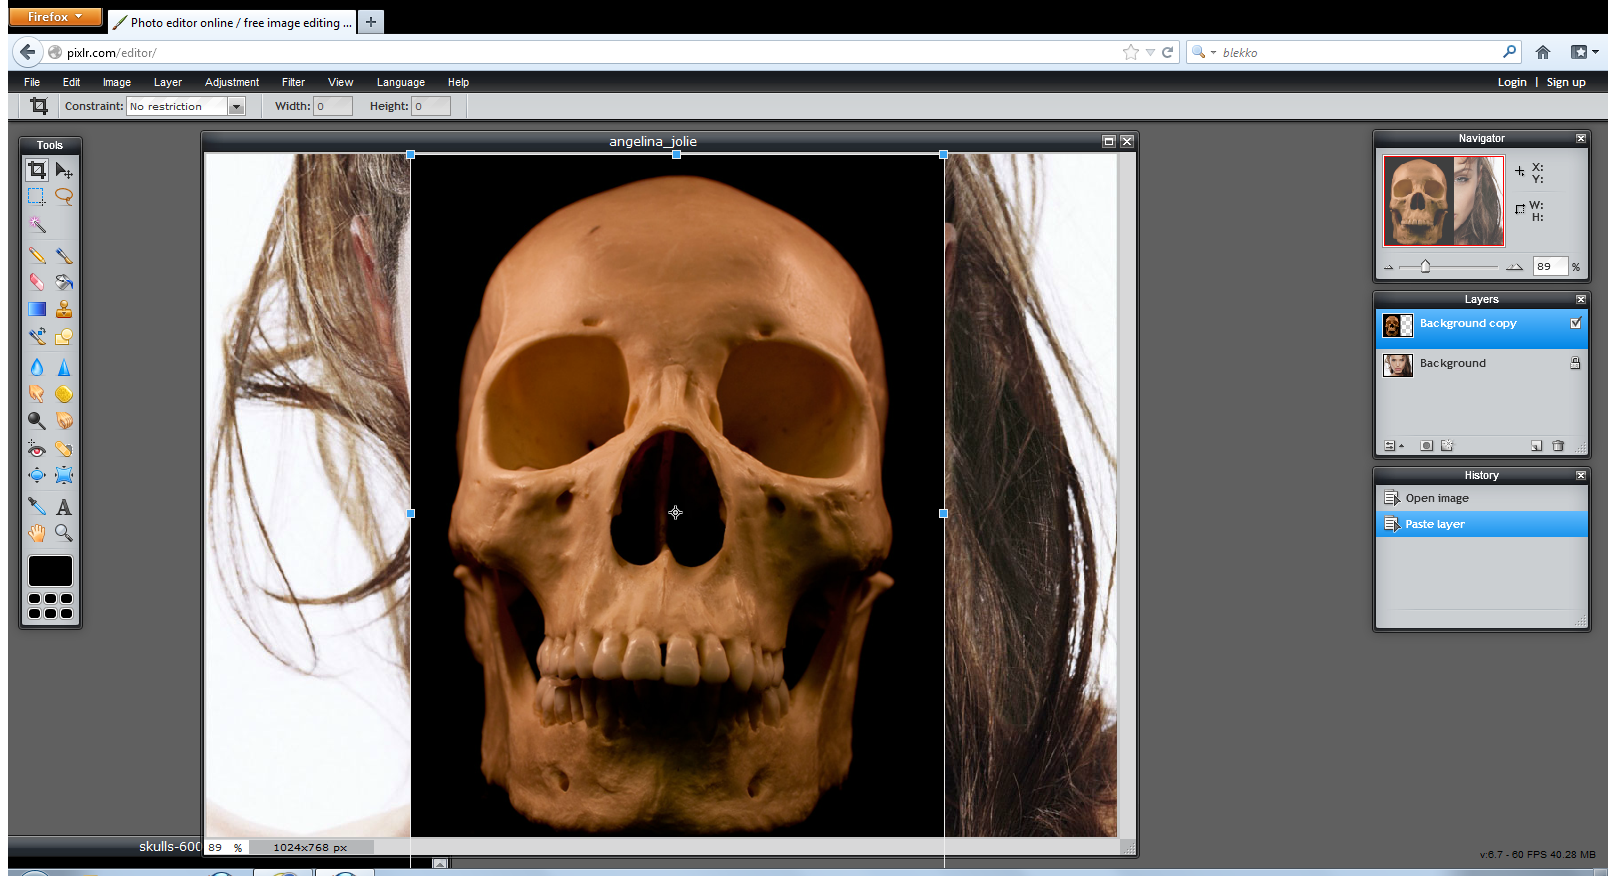Open the View menu

pyautogui.click(x=340, y=82)
